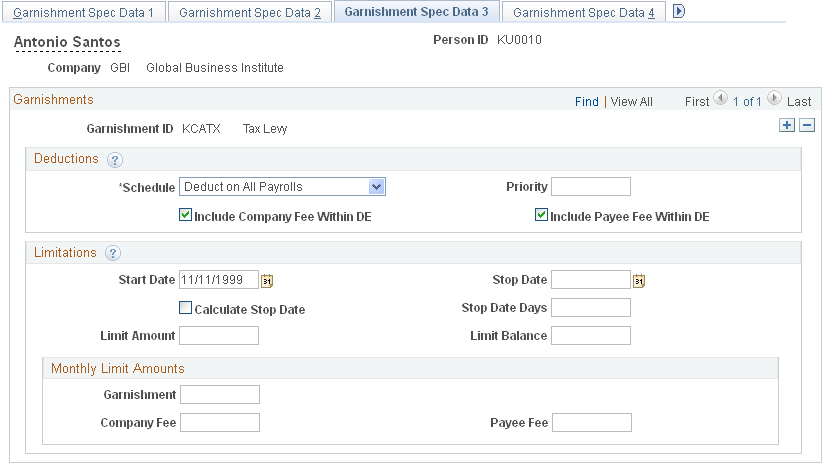
Task: Click the '1 of 1' row counter
Action: coord(747,102)
